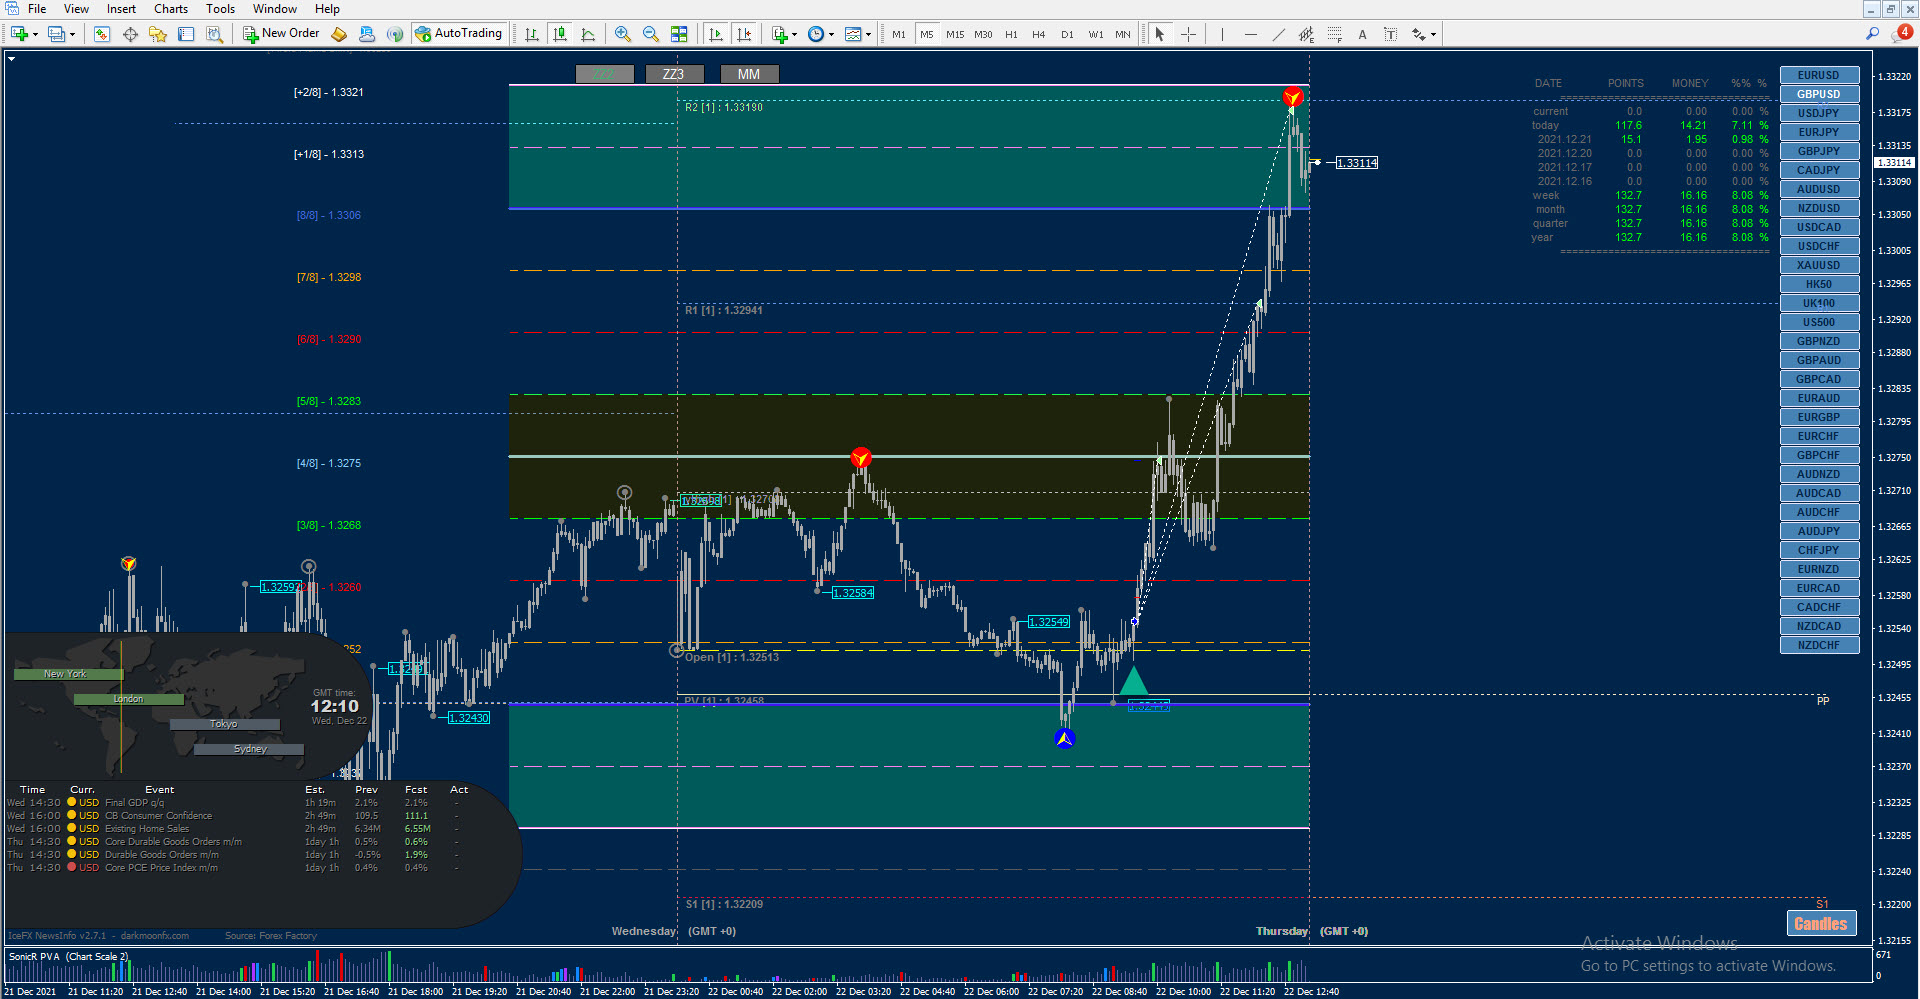Viewport: 1920px width, 999px height.
Task: Switch chart to candlesticks
Action: [560, 34]
